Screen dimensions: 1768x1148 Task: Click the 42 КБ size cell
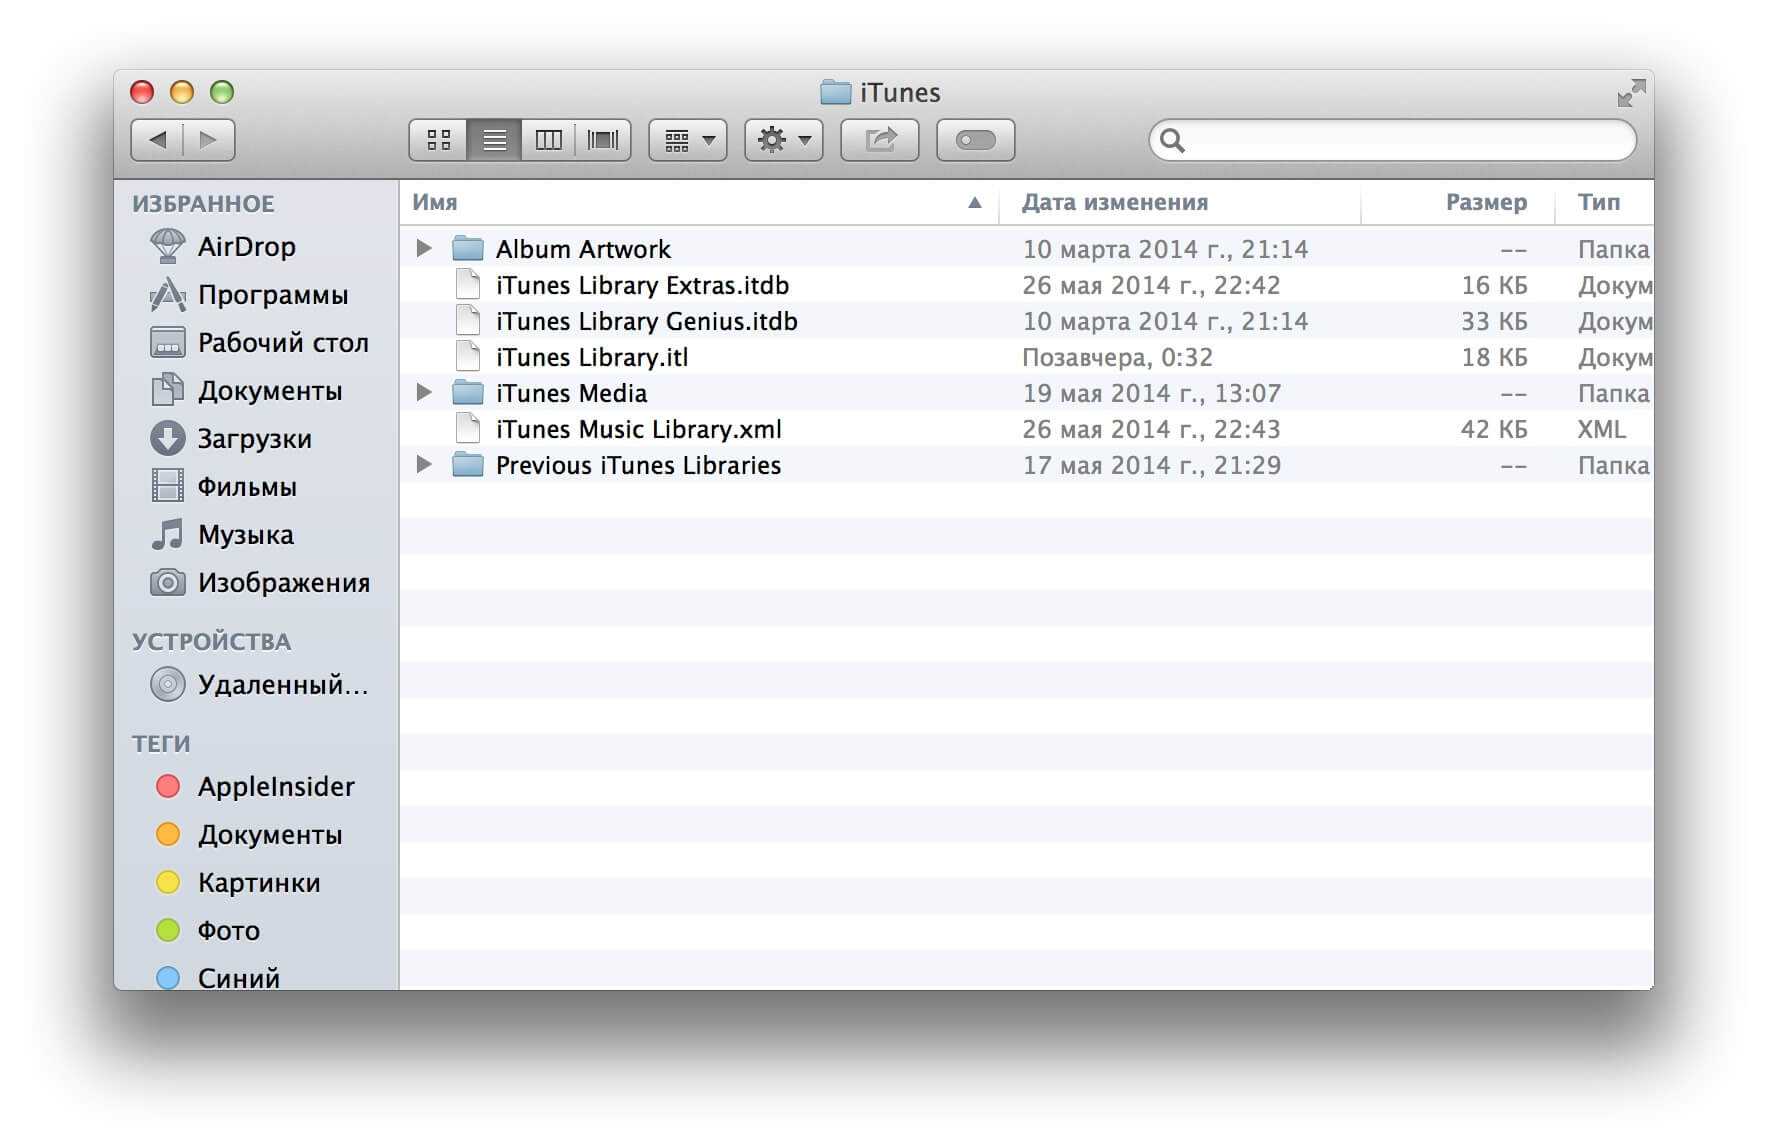[x=1494, y=429]
